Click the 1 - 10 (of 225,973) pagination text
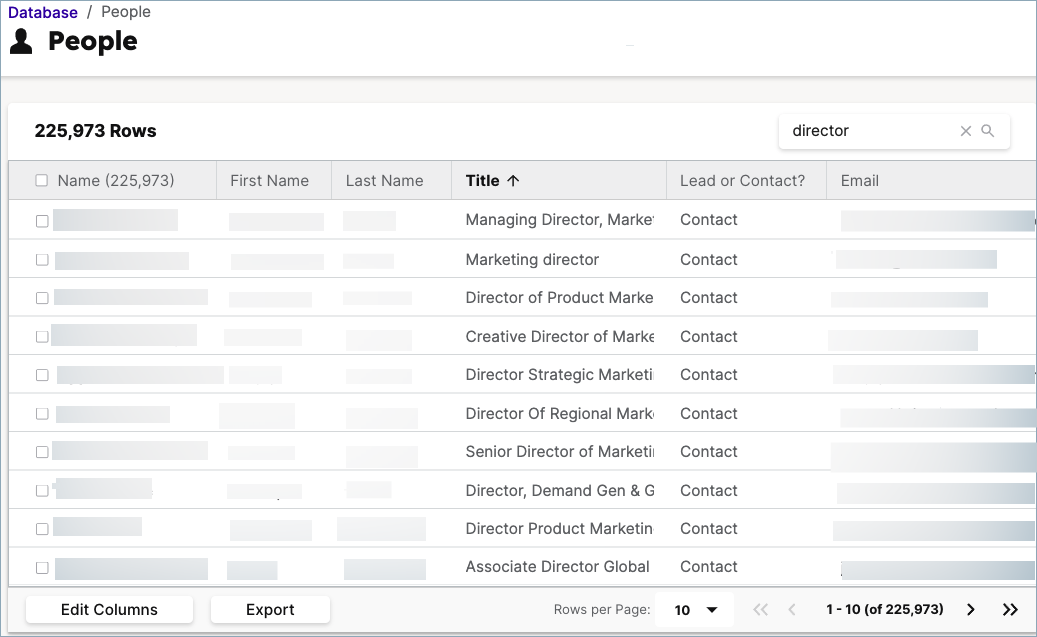 pos(884,609)
